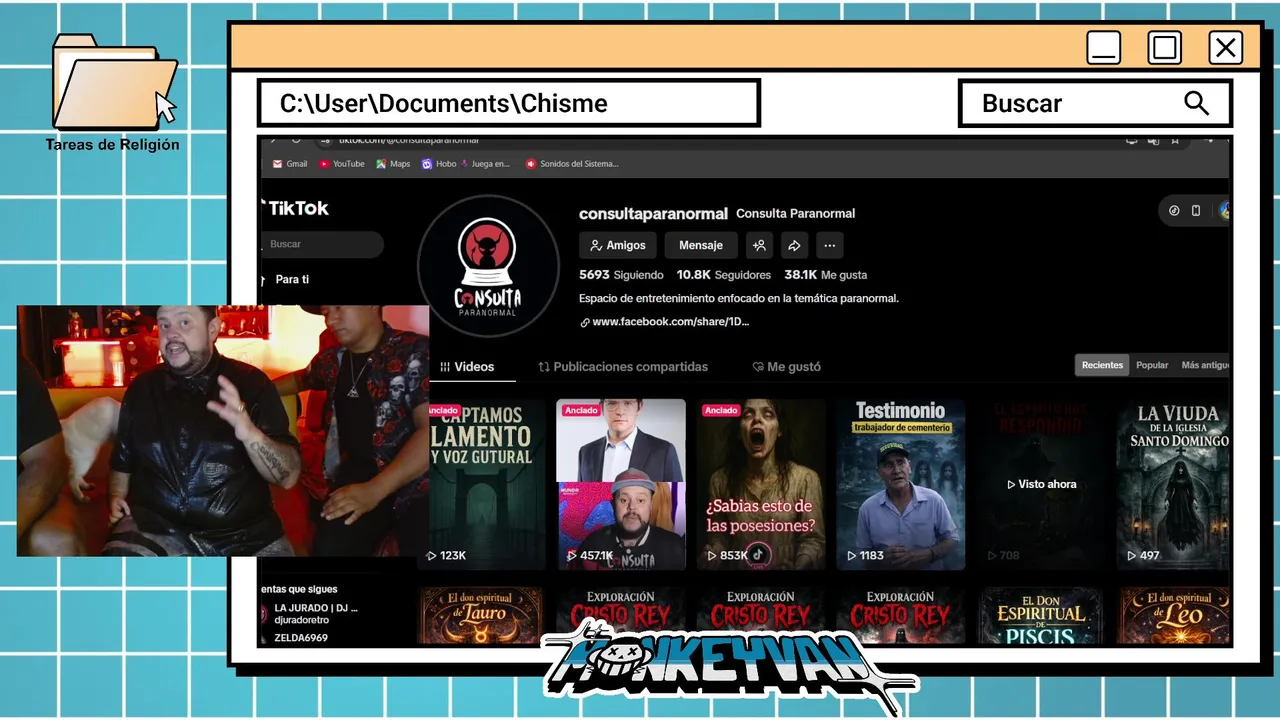
Task: Open the LA JURADO | DJ account
Action: click(x=310, y=613)
